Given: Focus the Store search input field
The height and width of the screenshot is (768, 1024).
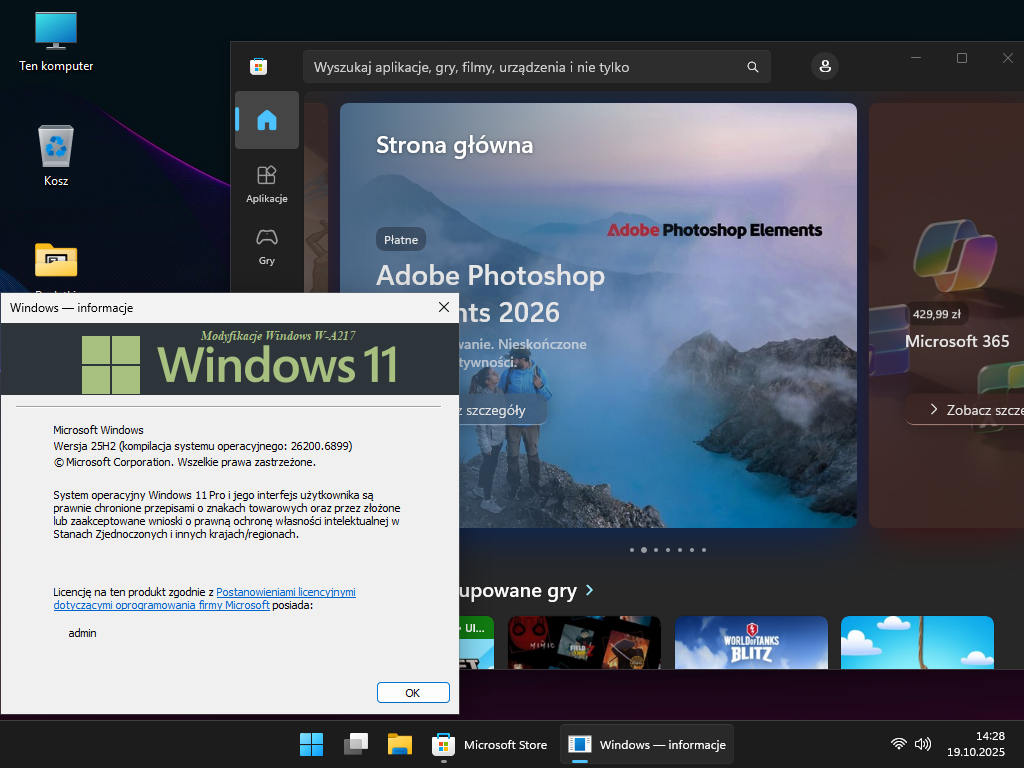Looking at the screenshot, I should click(525, 67).
